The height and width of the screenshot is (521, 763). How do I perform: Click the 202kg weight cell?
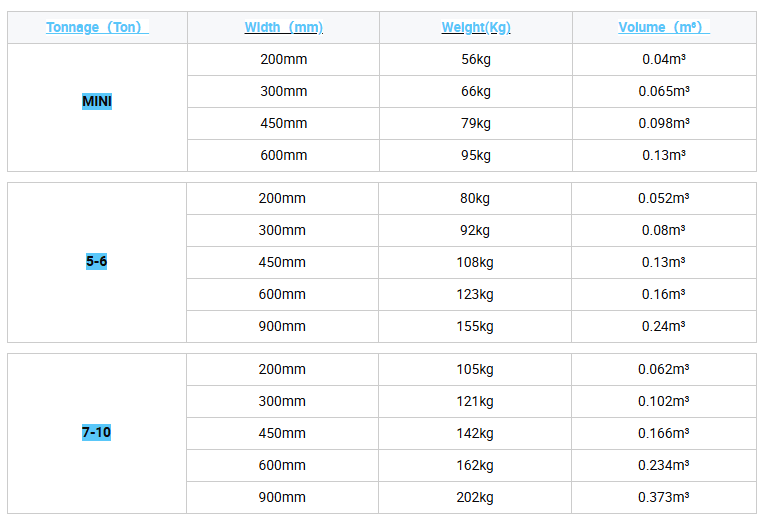point(476,498)
